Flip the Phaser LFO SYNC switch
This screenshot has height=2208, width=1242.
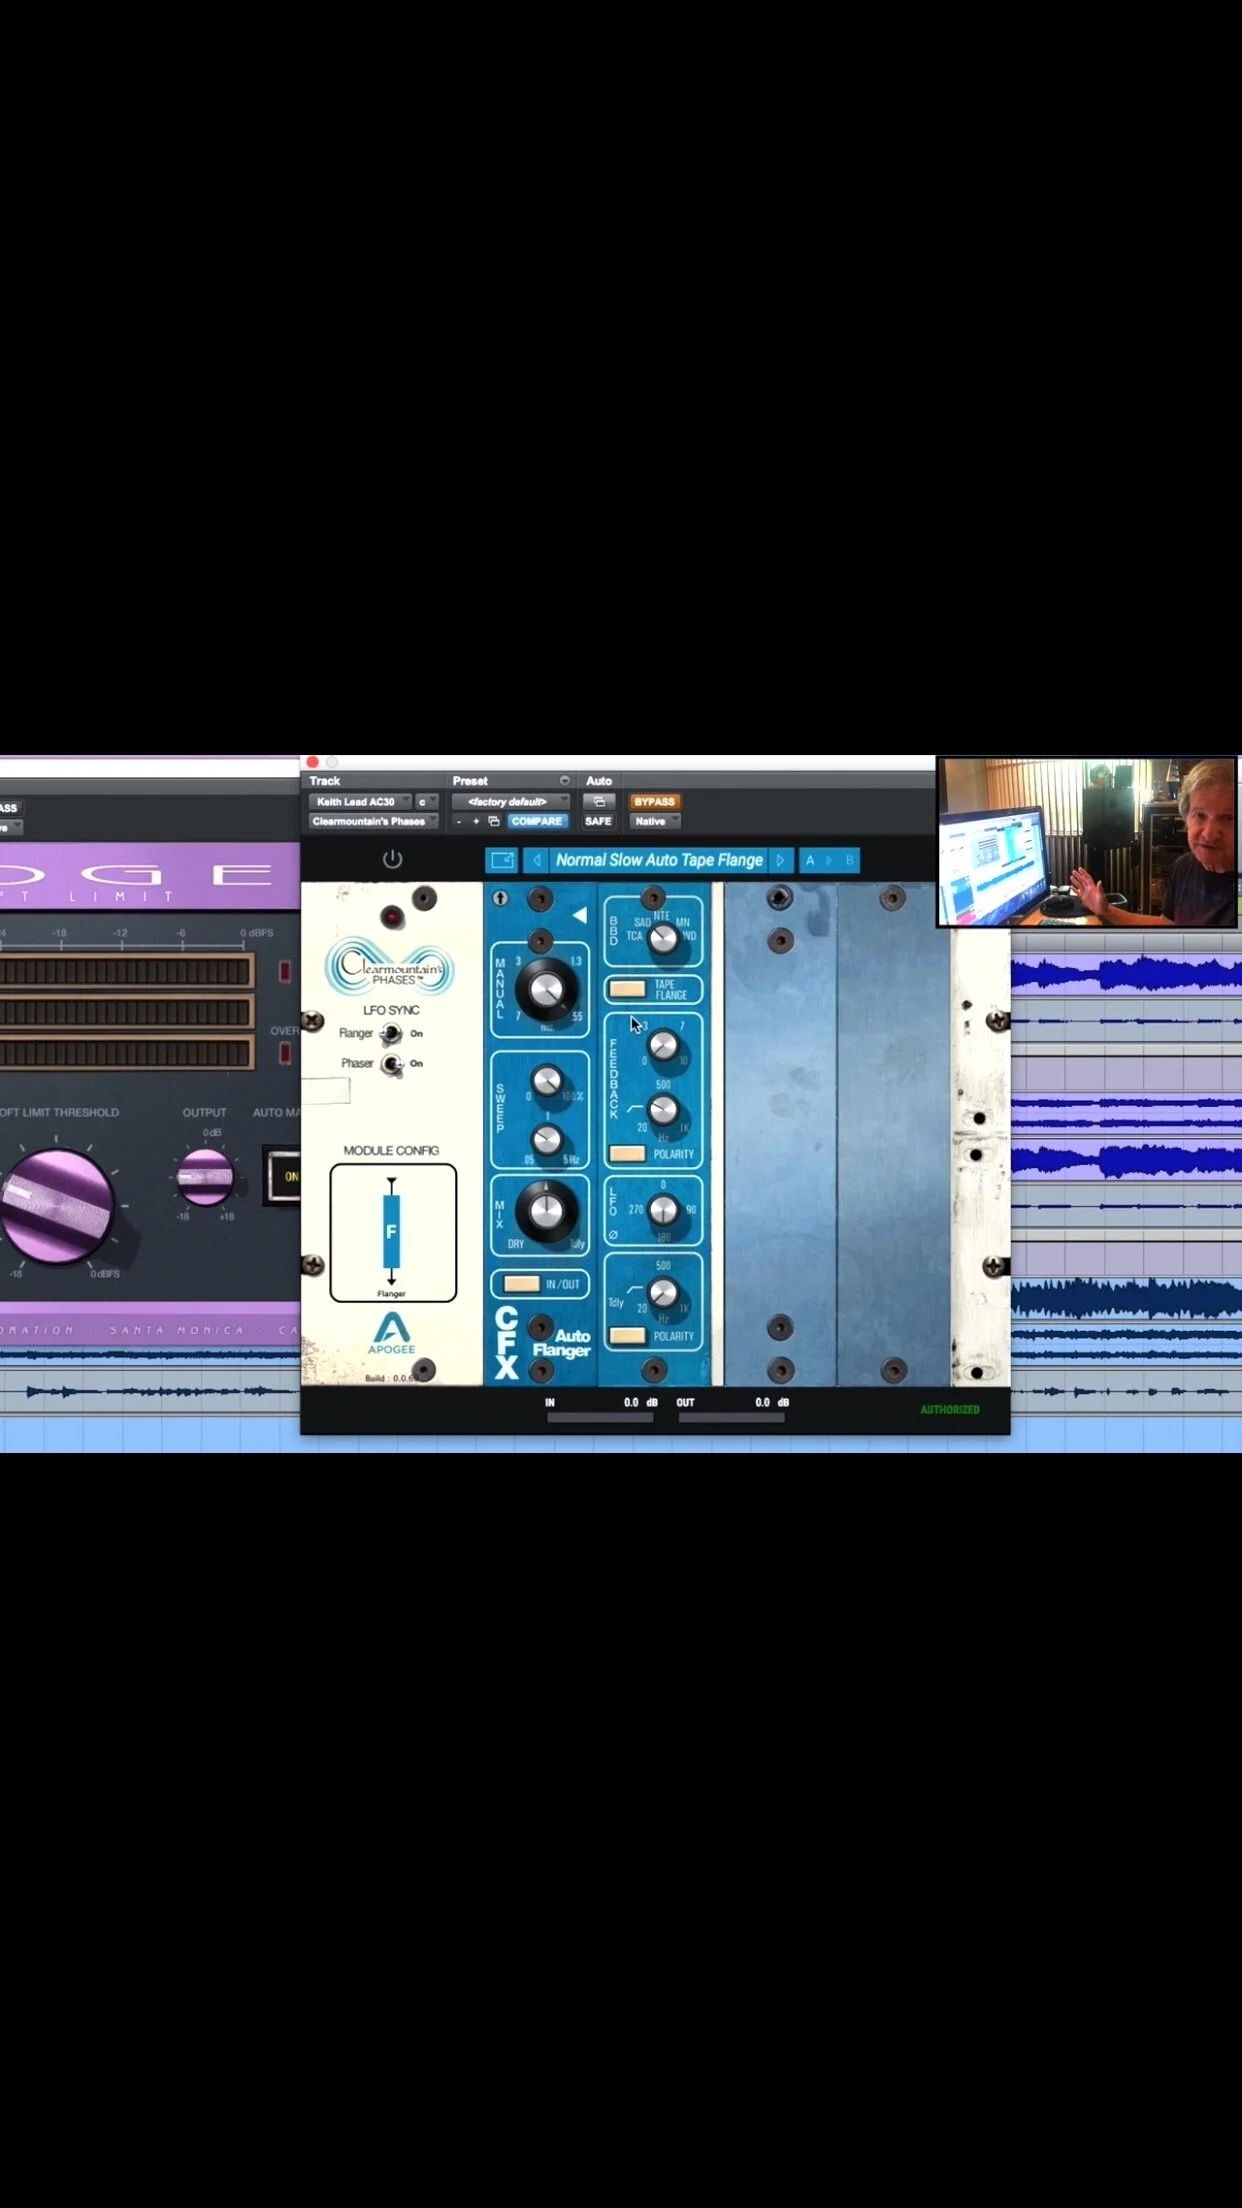392,1064
